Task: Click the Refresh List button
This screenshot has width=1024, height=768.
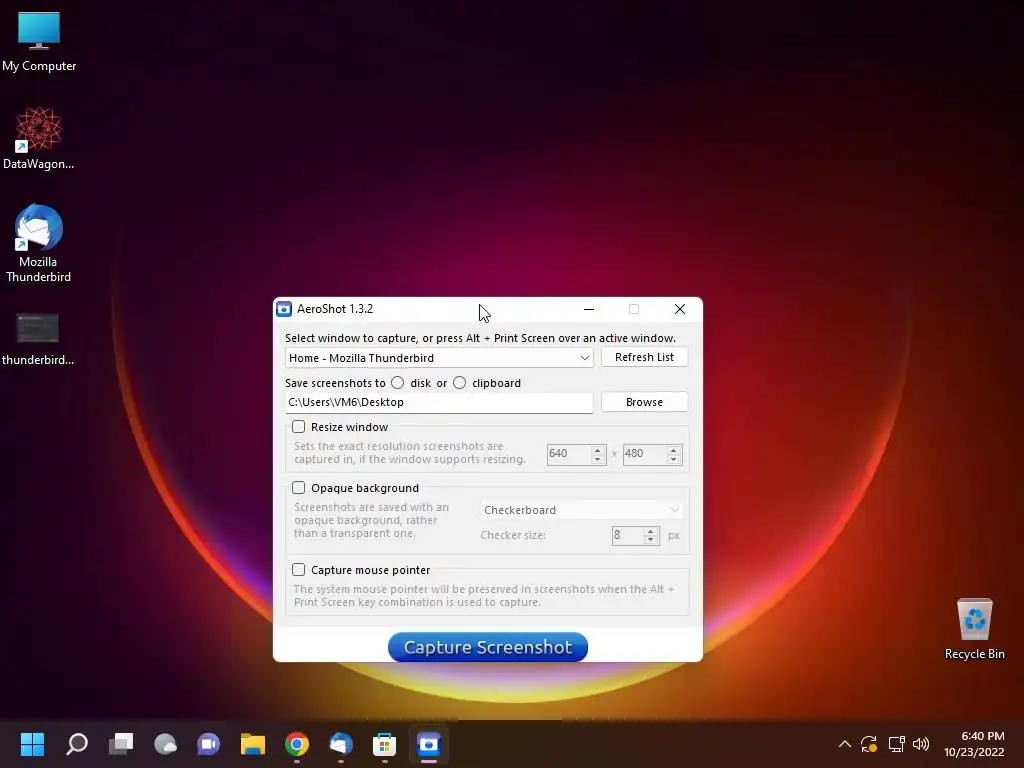Action: tap(644, 357)
